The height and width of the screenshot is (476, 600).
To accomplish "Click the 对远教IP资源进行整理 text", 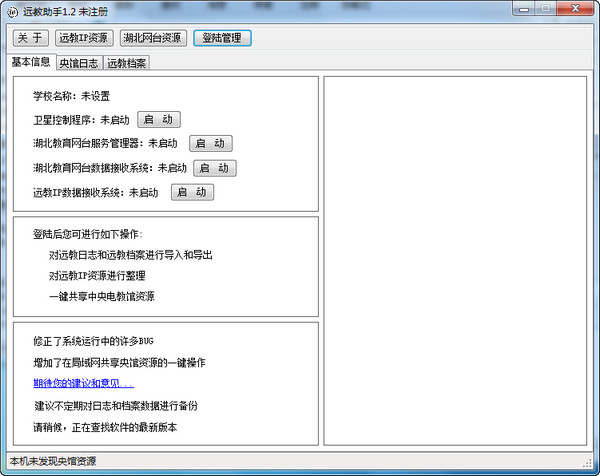I will (97, 276).
